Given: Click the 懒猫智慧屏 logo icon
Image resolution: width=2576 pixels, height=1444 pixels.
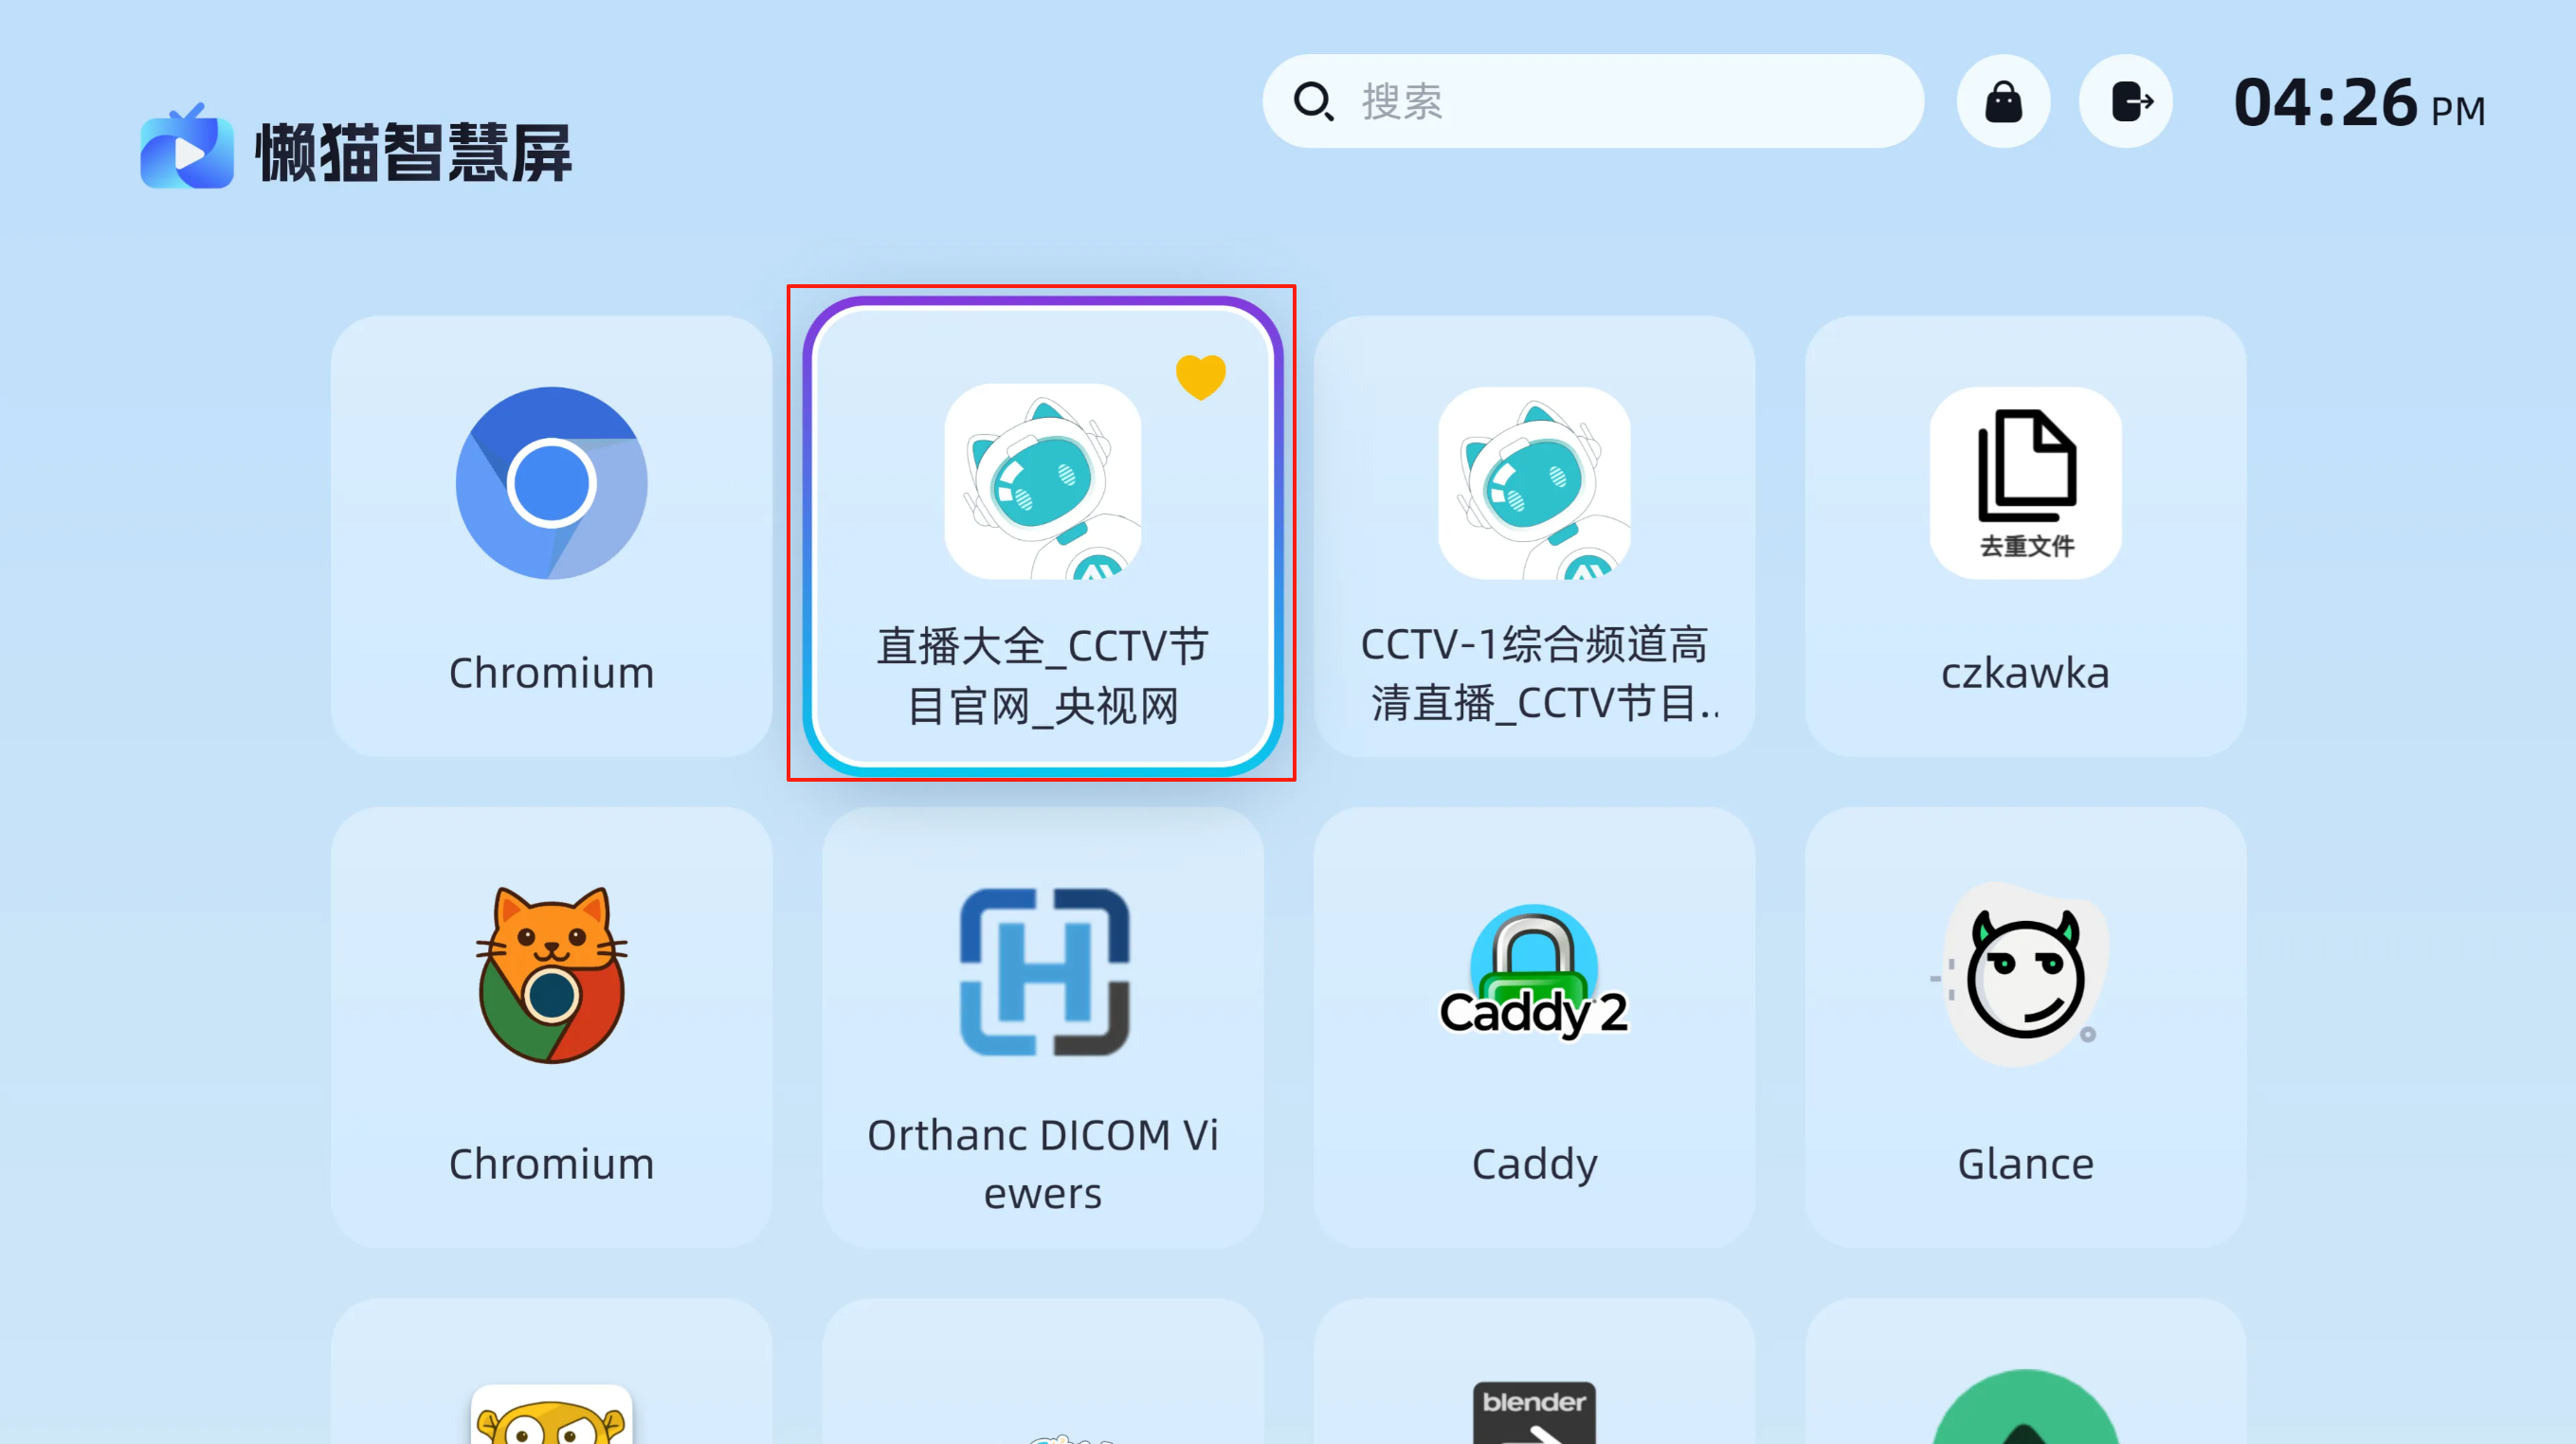Looking at the screenshot, I should (187, 146).
